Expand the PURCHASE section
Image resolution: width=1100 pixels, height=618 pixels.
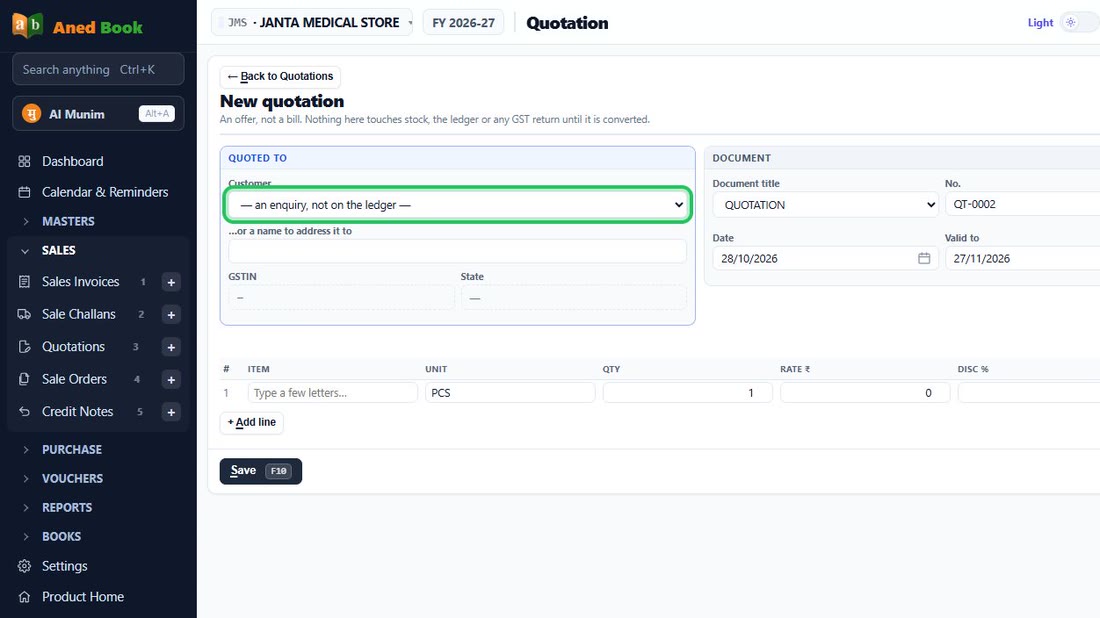click(x=72, y=450)
